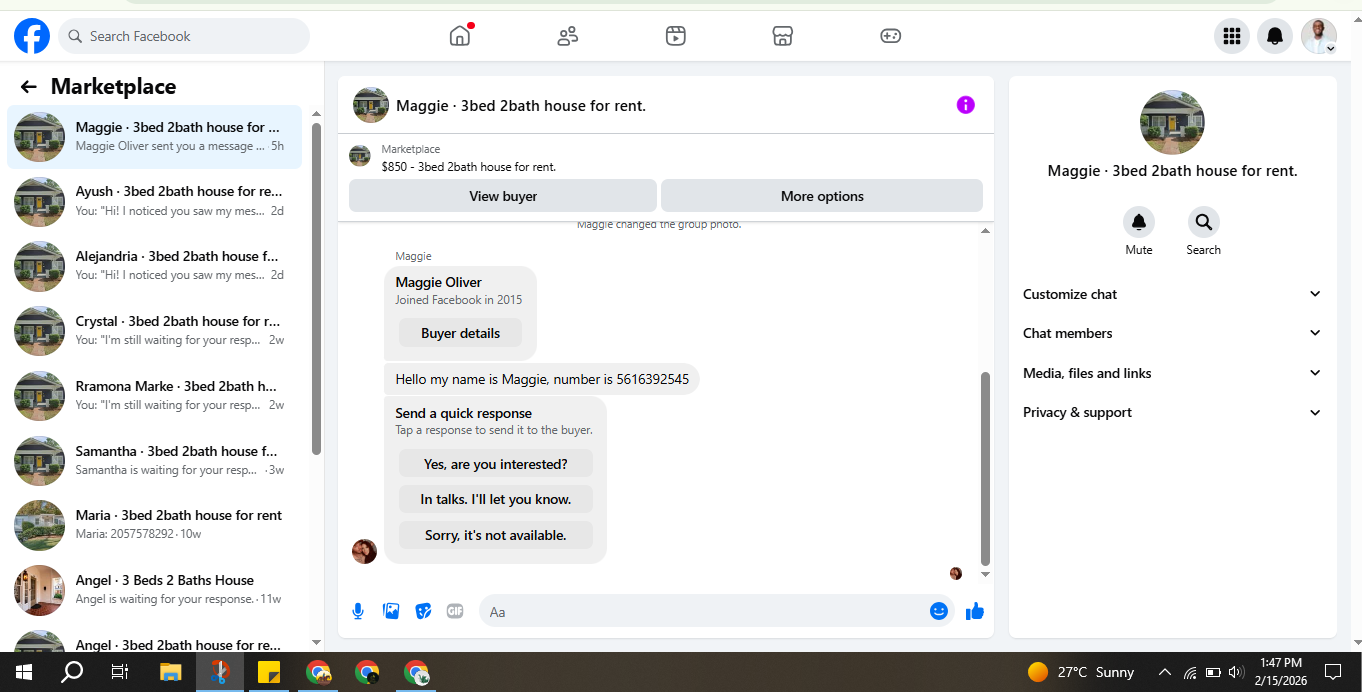Click the back arrow beside Marketplace

28,87
